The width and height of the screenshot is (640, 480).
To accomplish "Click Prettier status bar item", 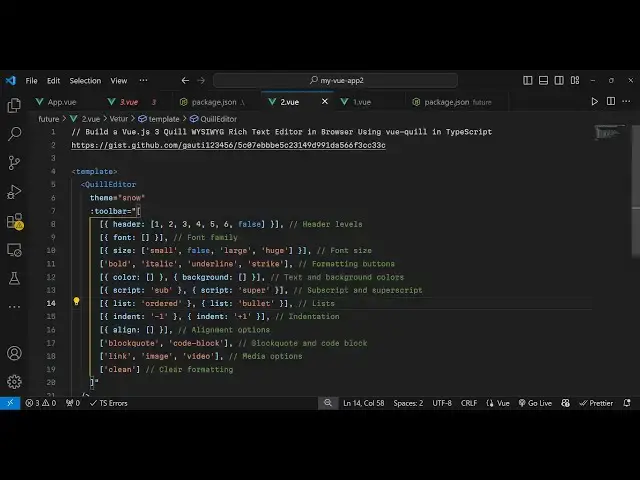I will tap(596, 403).
